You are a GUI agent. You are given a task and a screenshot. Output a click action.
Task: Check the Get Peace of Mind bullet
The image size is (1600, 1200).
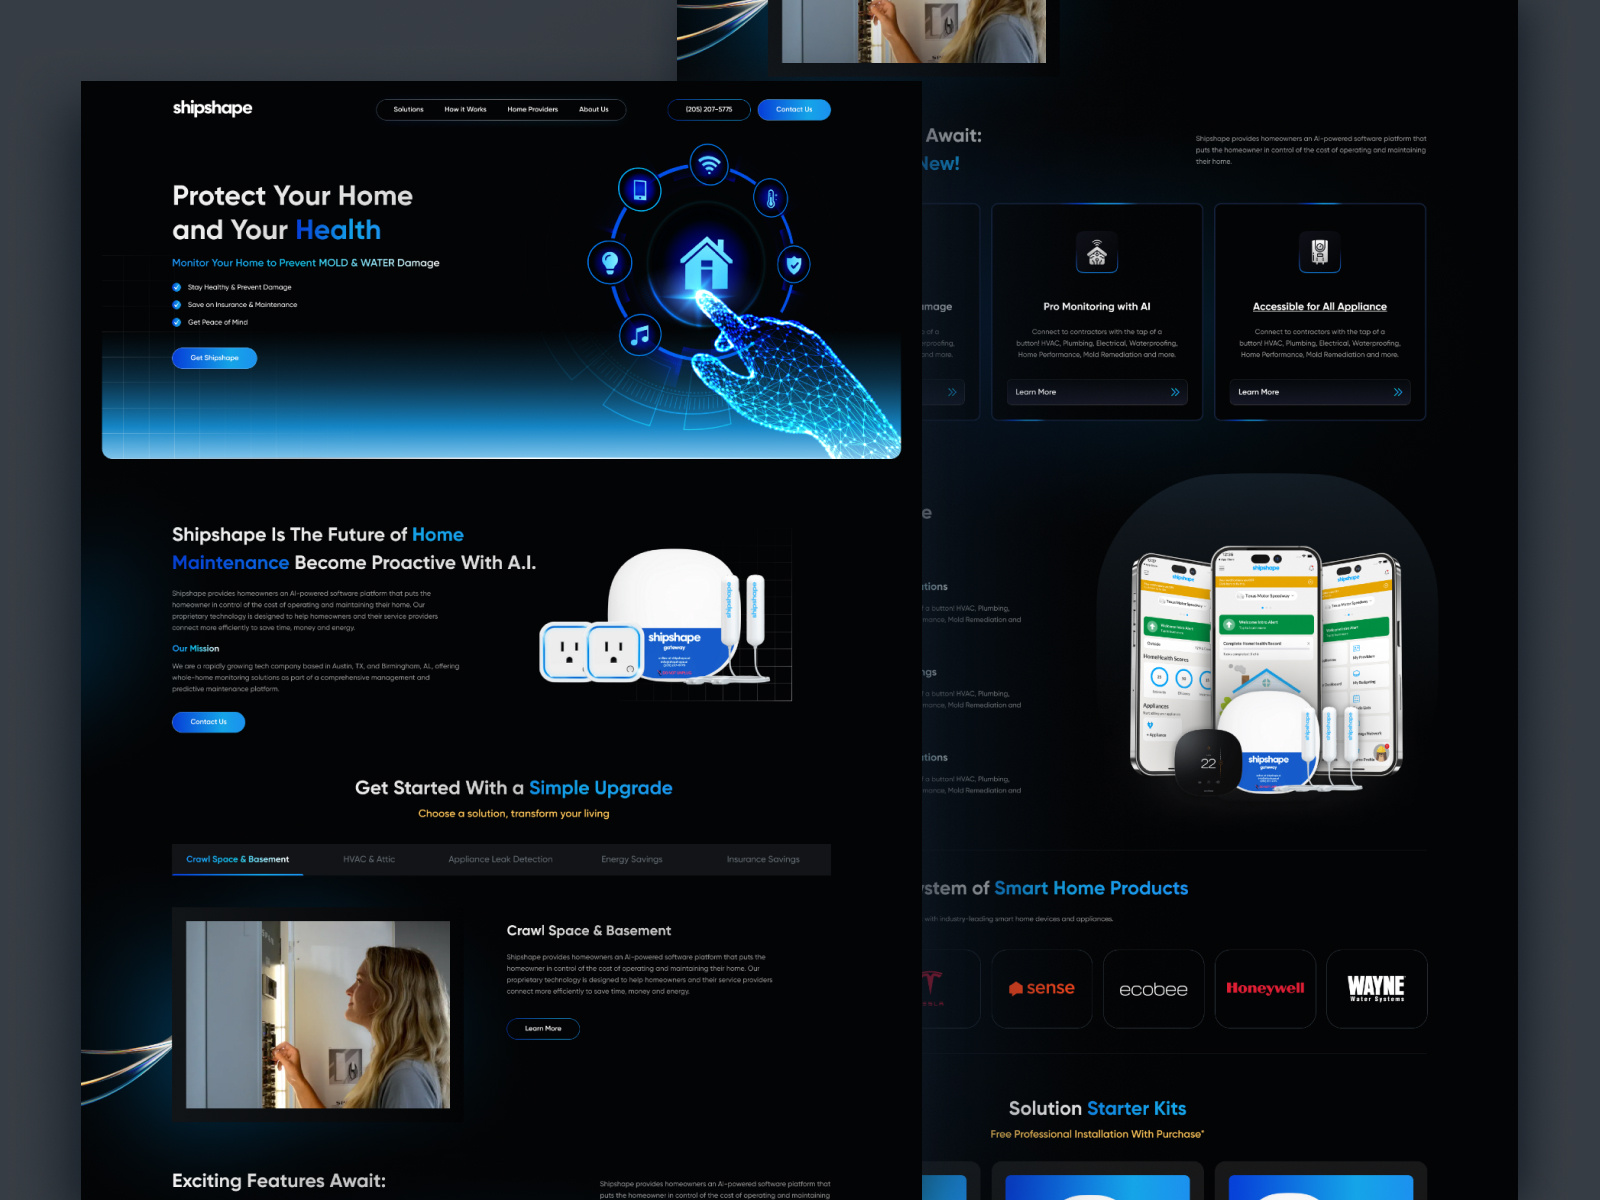(175, 322)
